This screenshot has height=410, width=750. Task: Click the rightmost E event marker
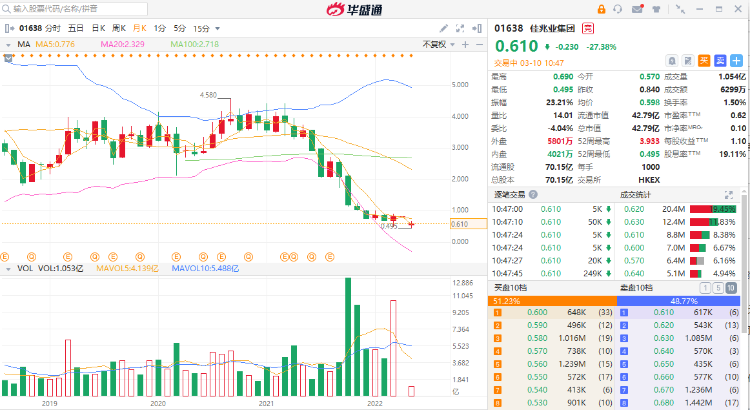(x=330, y=257)
